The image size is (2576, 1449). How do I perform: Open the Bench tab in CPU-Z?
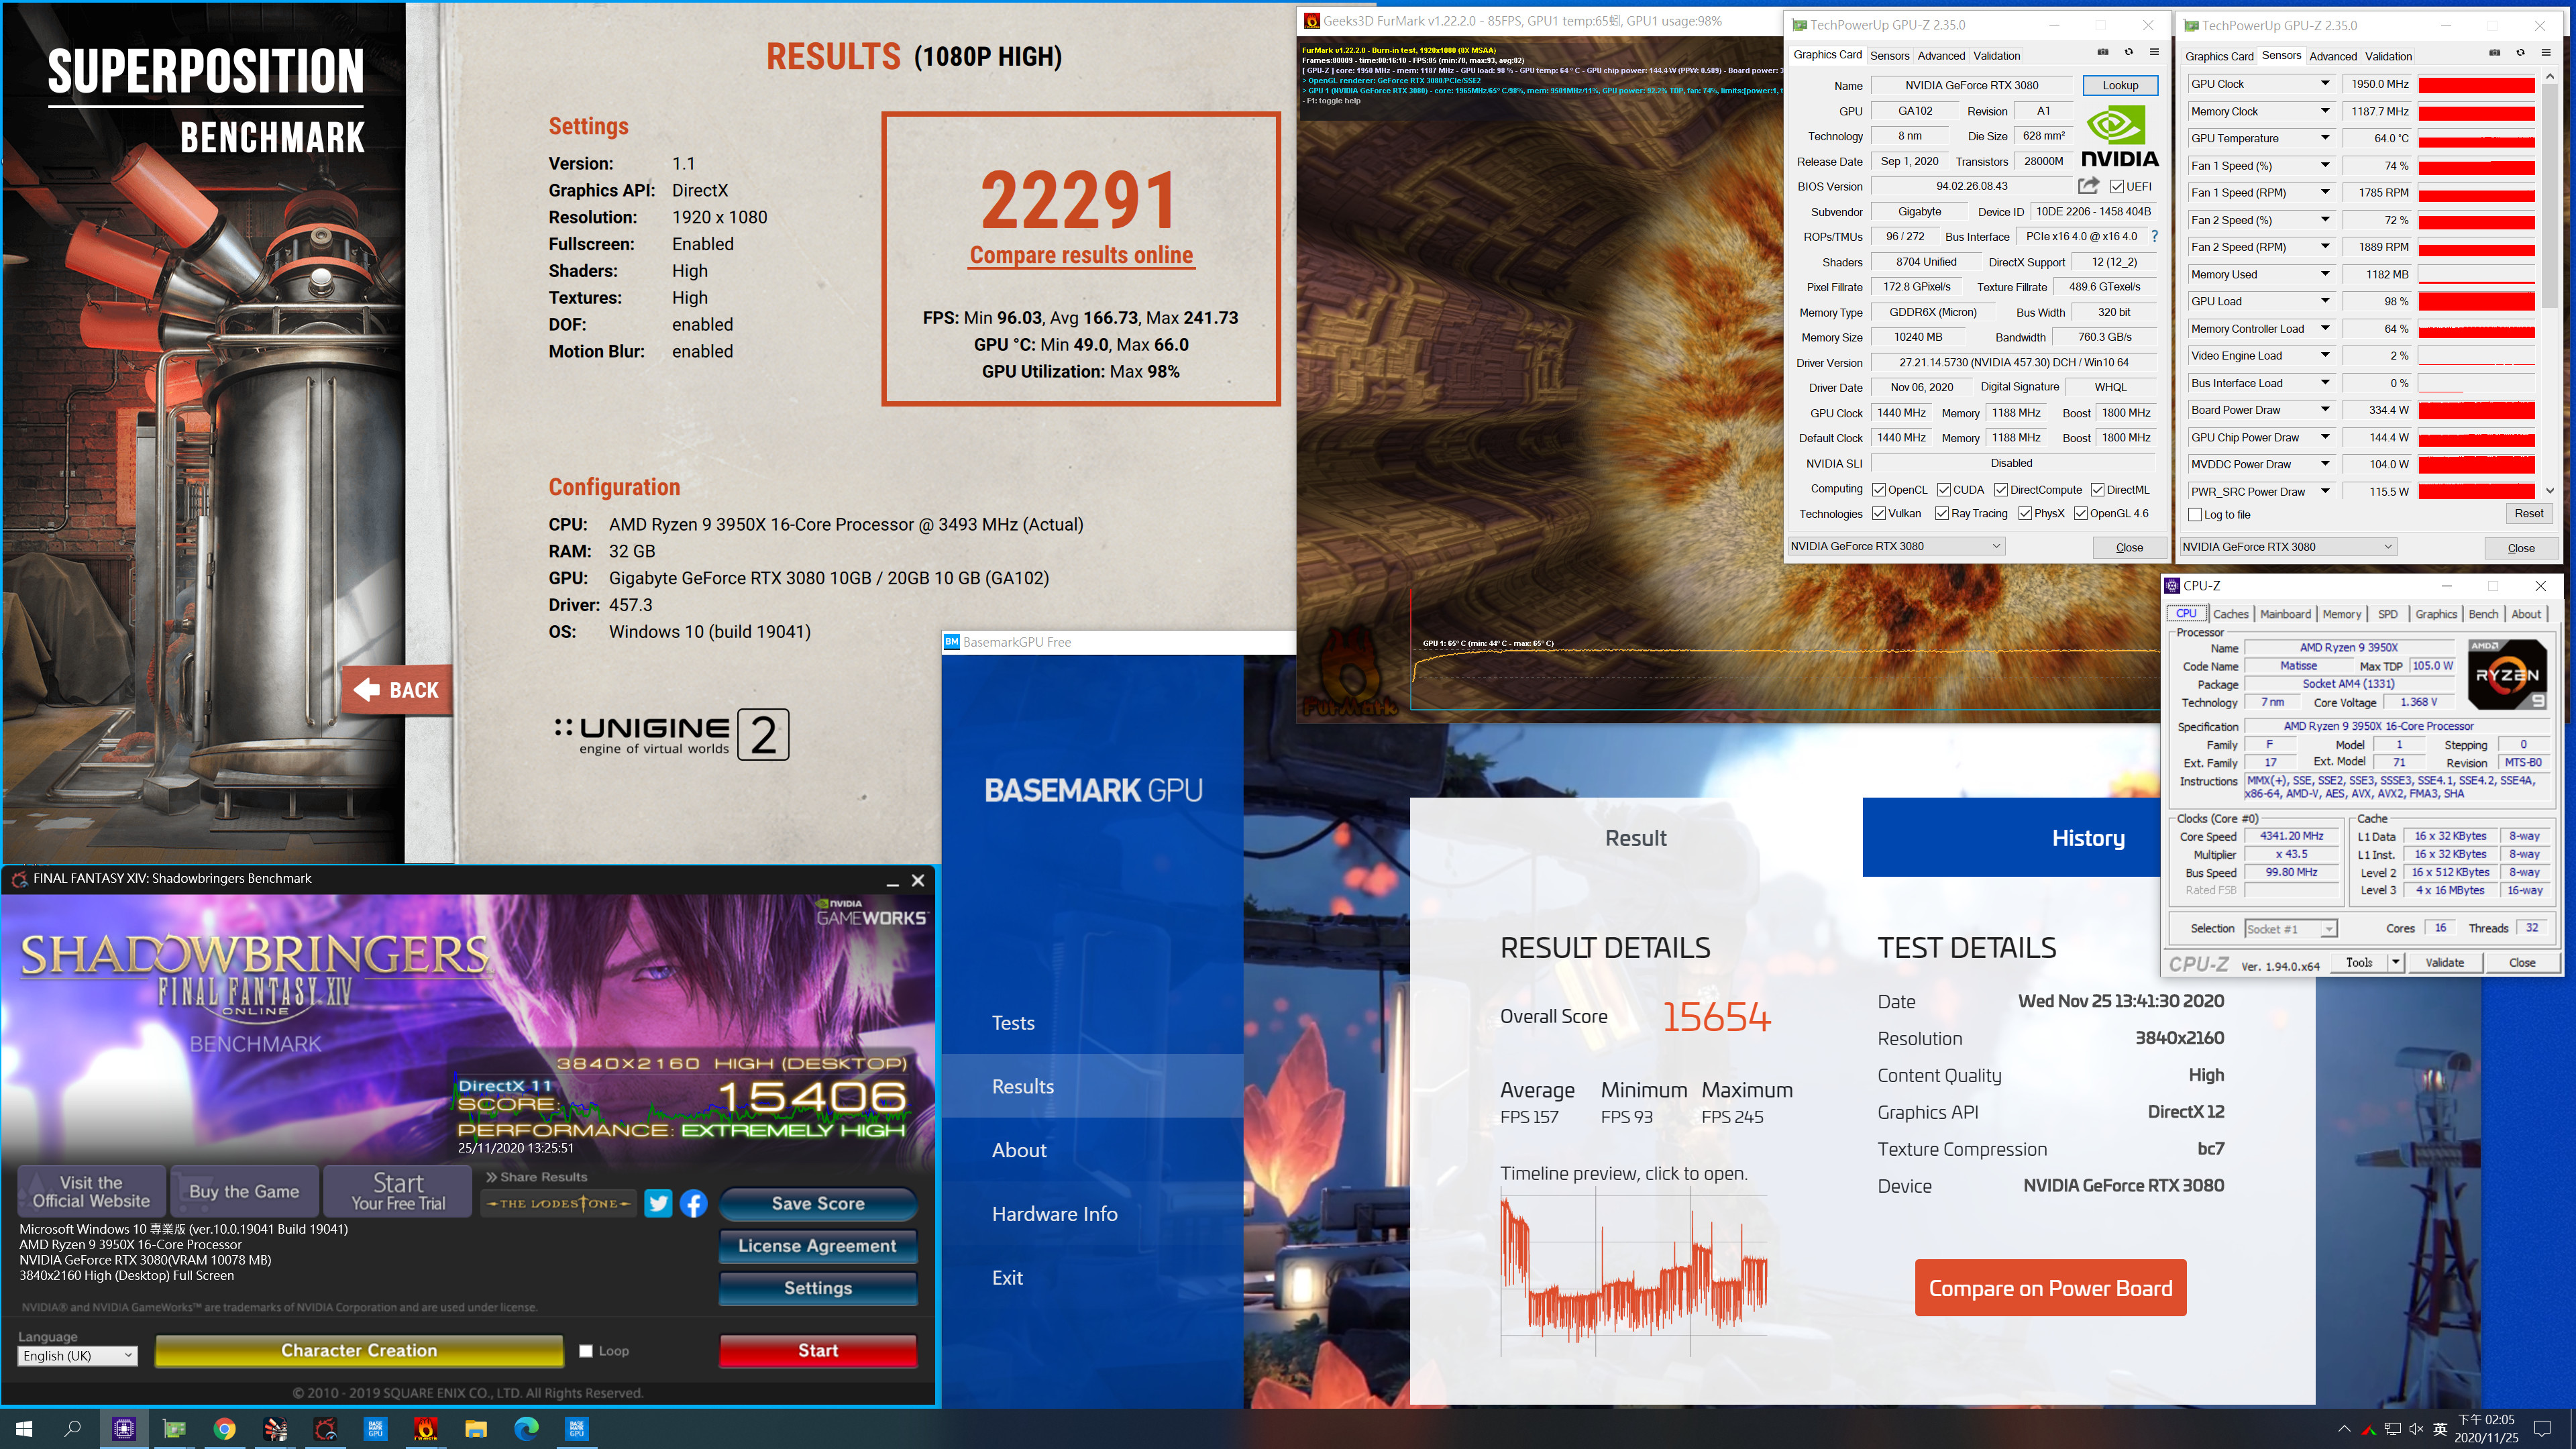point(2483,614)
